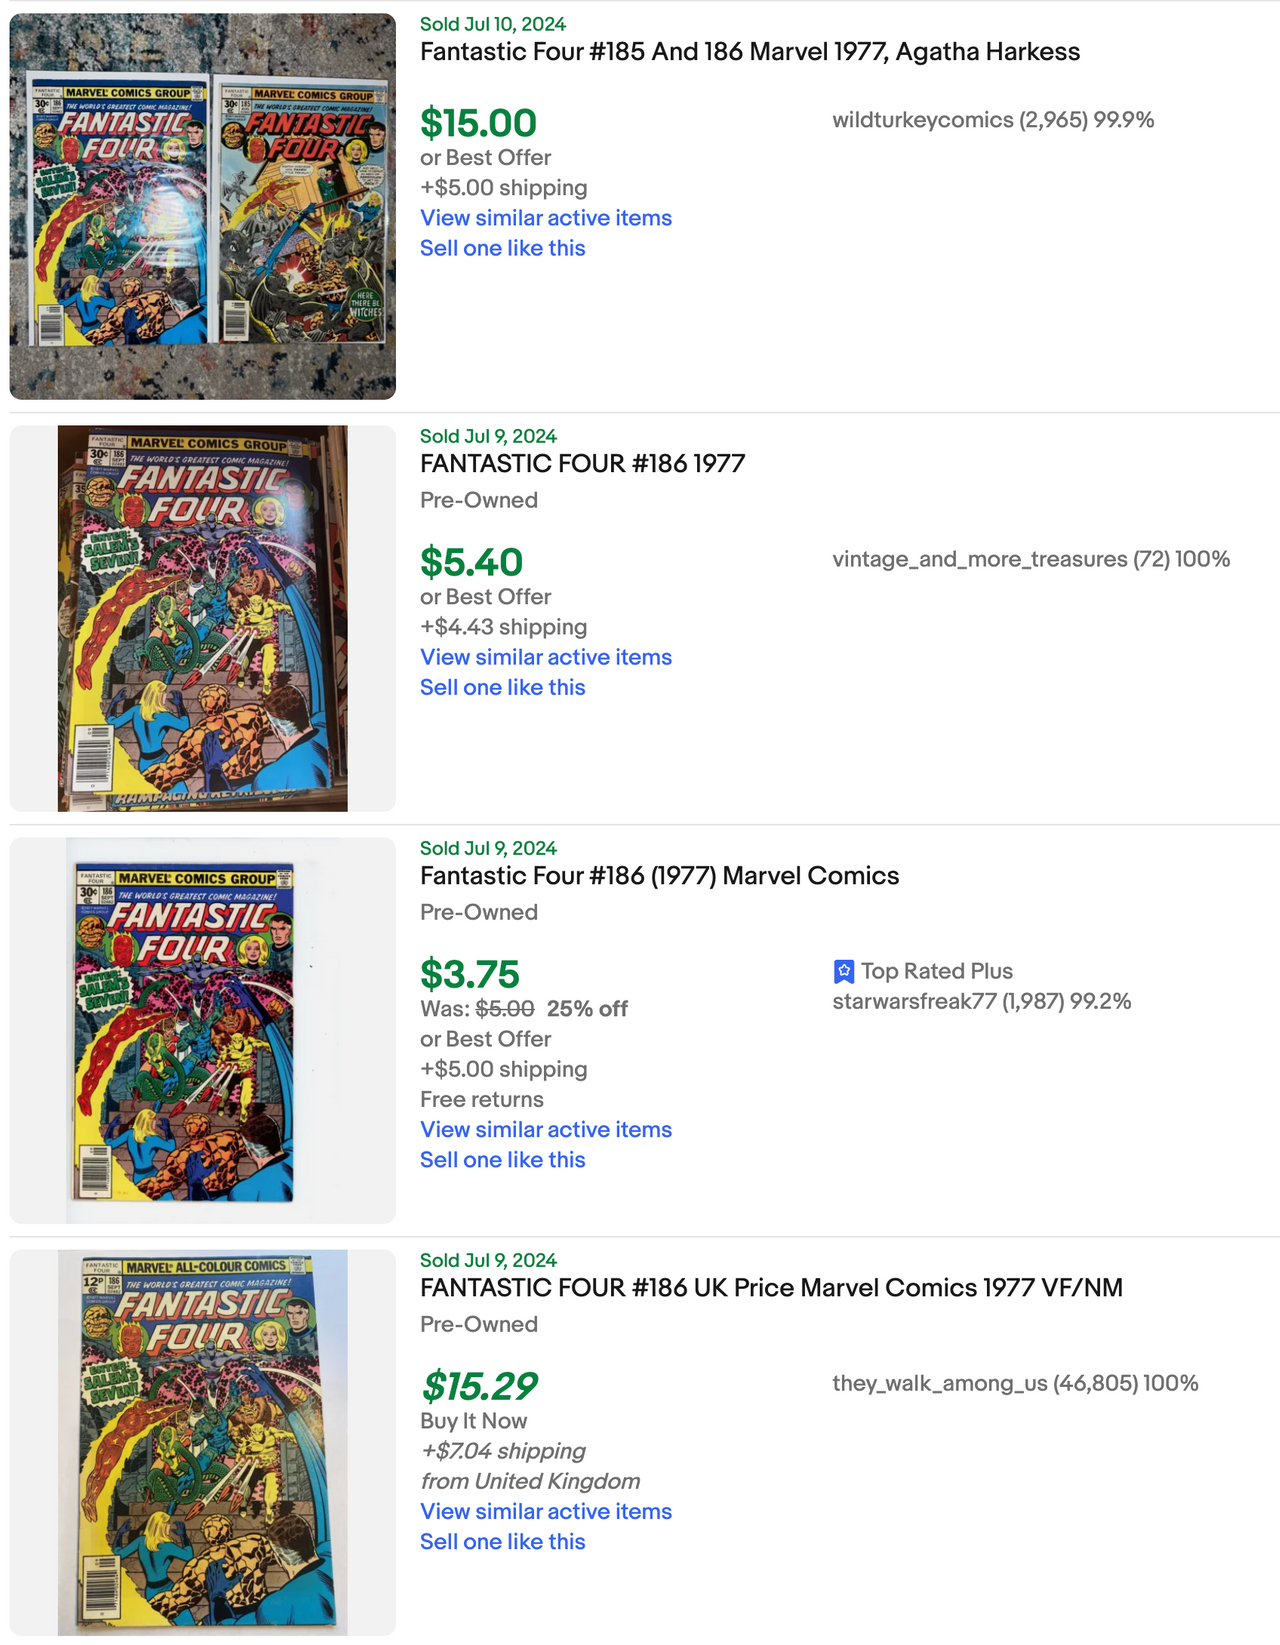Open the Fantastic Four #185 and 186 thumbnail
Screen dimensions: 1280x1645
pos(203,207)
